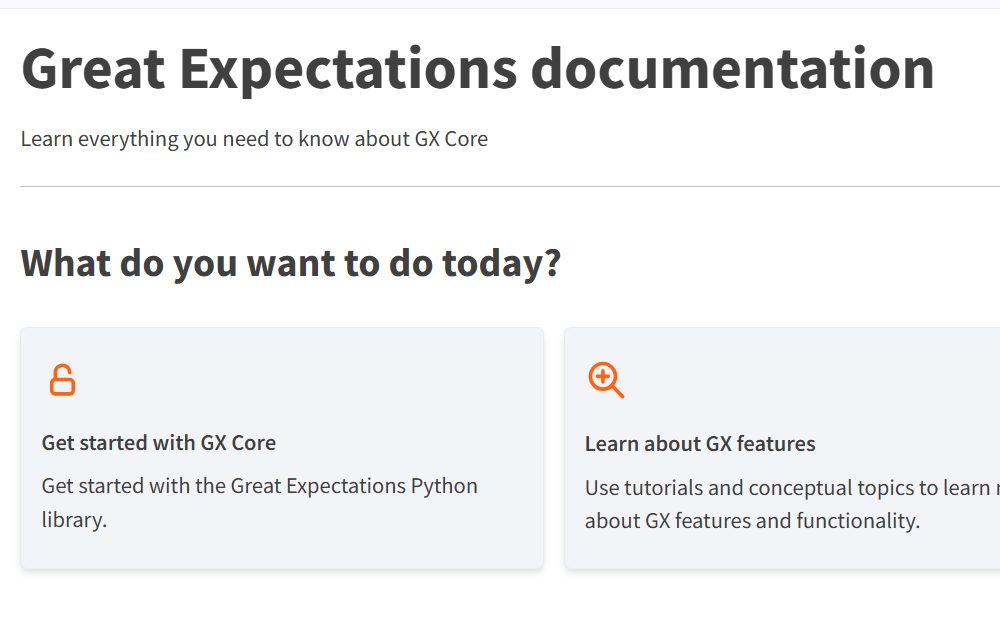
Task: Click the Get started with the Great Expectations Python library text
Action: [260, 503]
